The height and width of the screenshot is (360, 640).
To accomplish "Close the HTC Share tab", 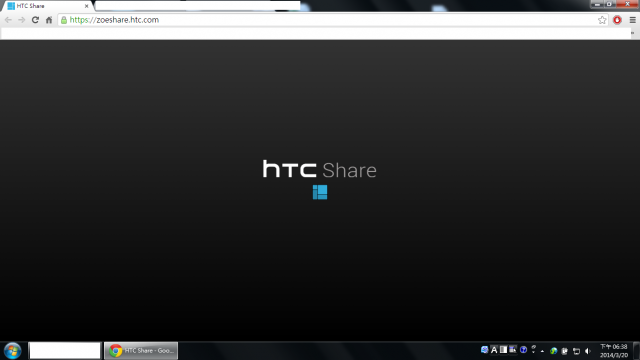I will [x=87, y=6].
